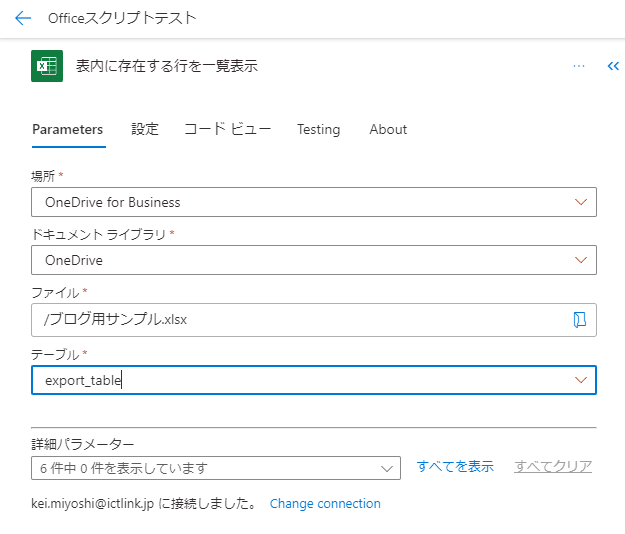Select the About tab

[x=388, y=130]
